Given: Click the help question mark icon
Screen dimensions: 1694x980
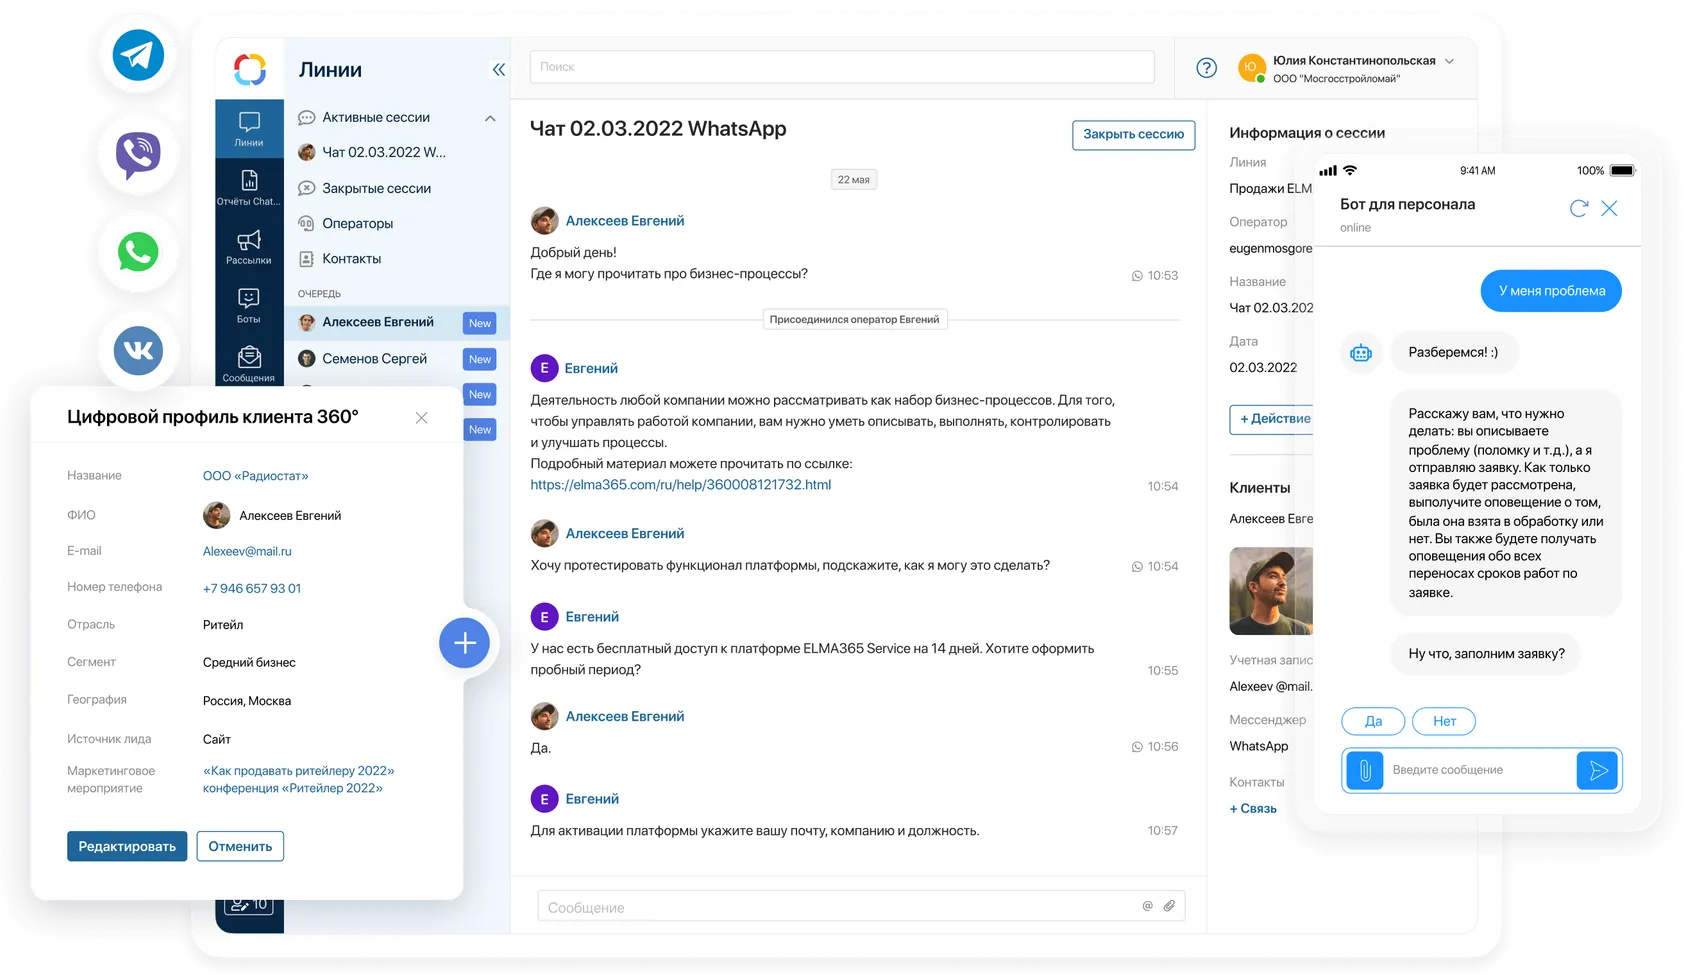Looking at the screenshot, I should 1207,68.
